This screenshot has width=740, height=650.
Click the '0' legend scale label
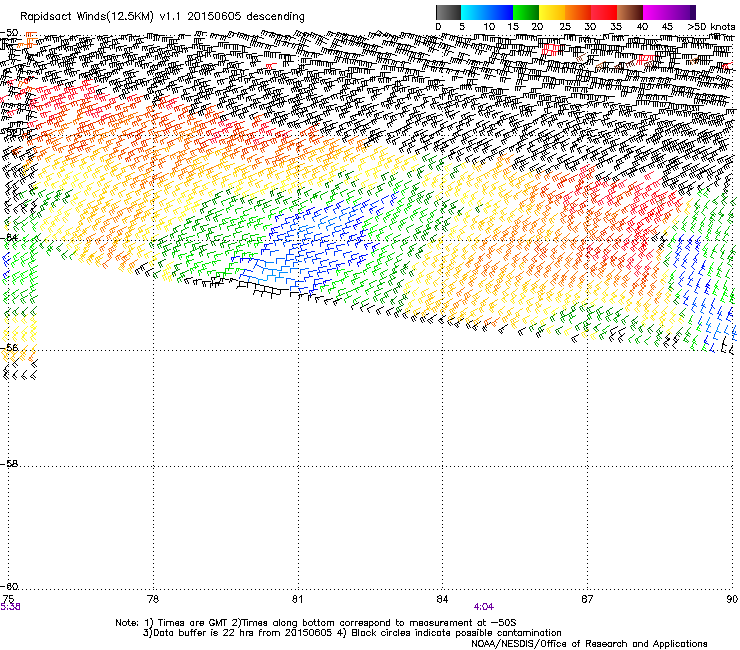(x=438, y=27)
